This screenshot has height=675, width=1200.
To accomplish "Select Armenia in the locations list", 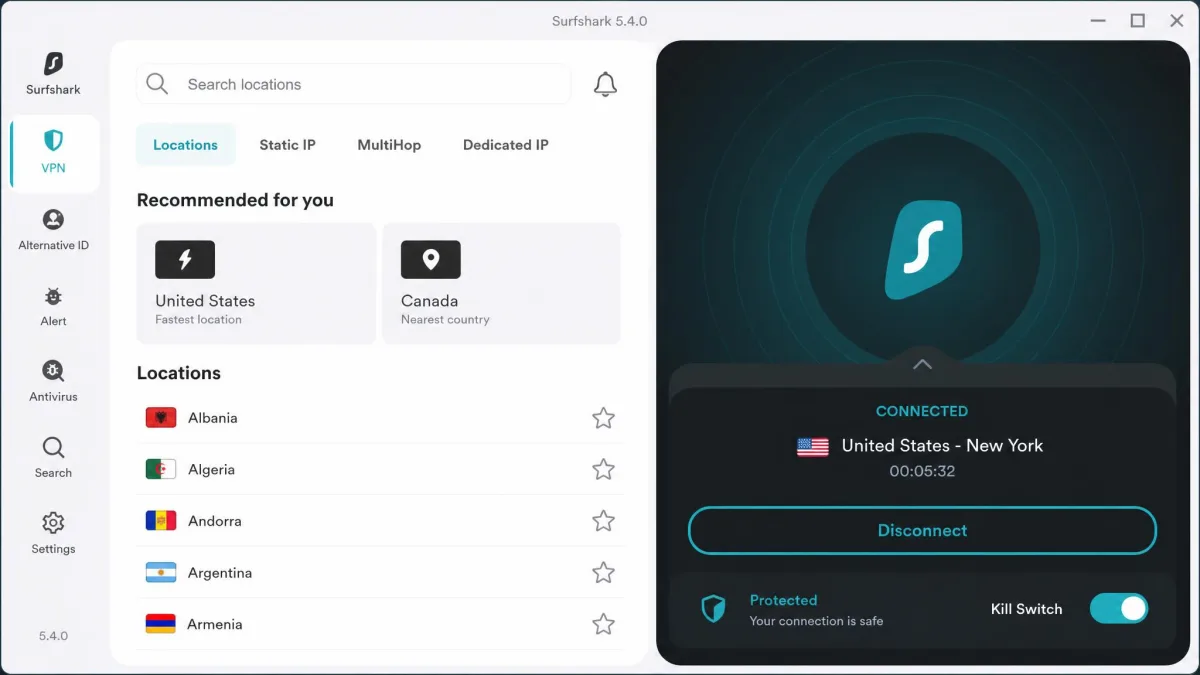I will coord(380,624).
